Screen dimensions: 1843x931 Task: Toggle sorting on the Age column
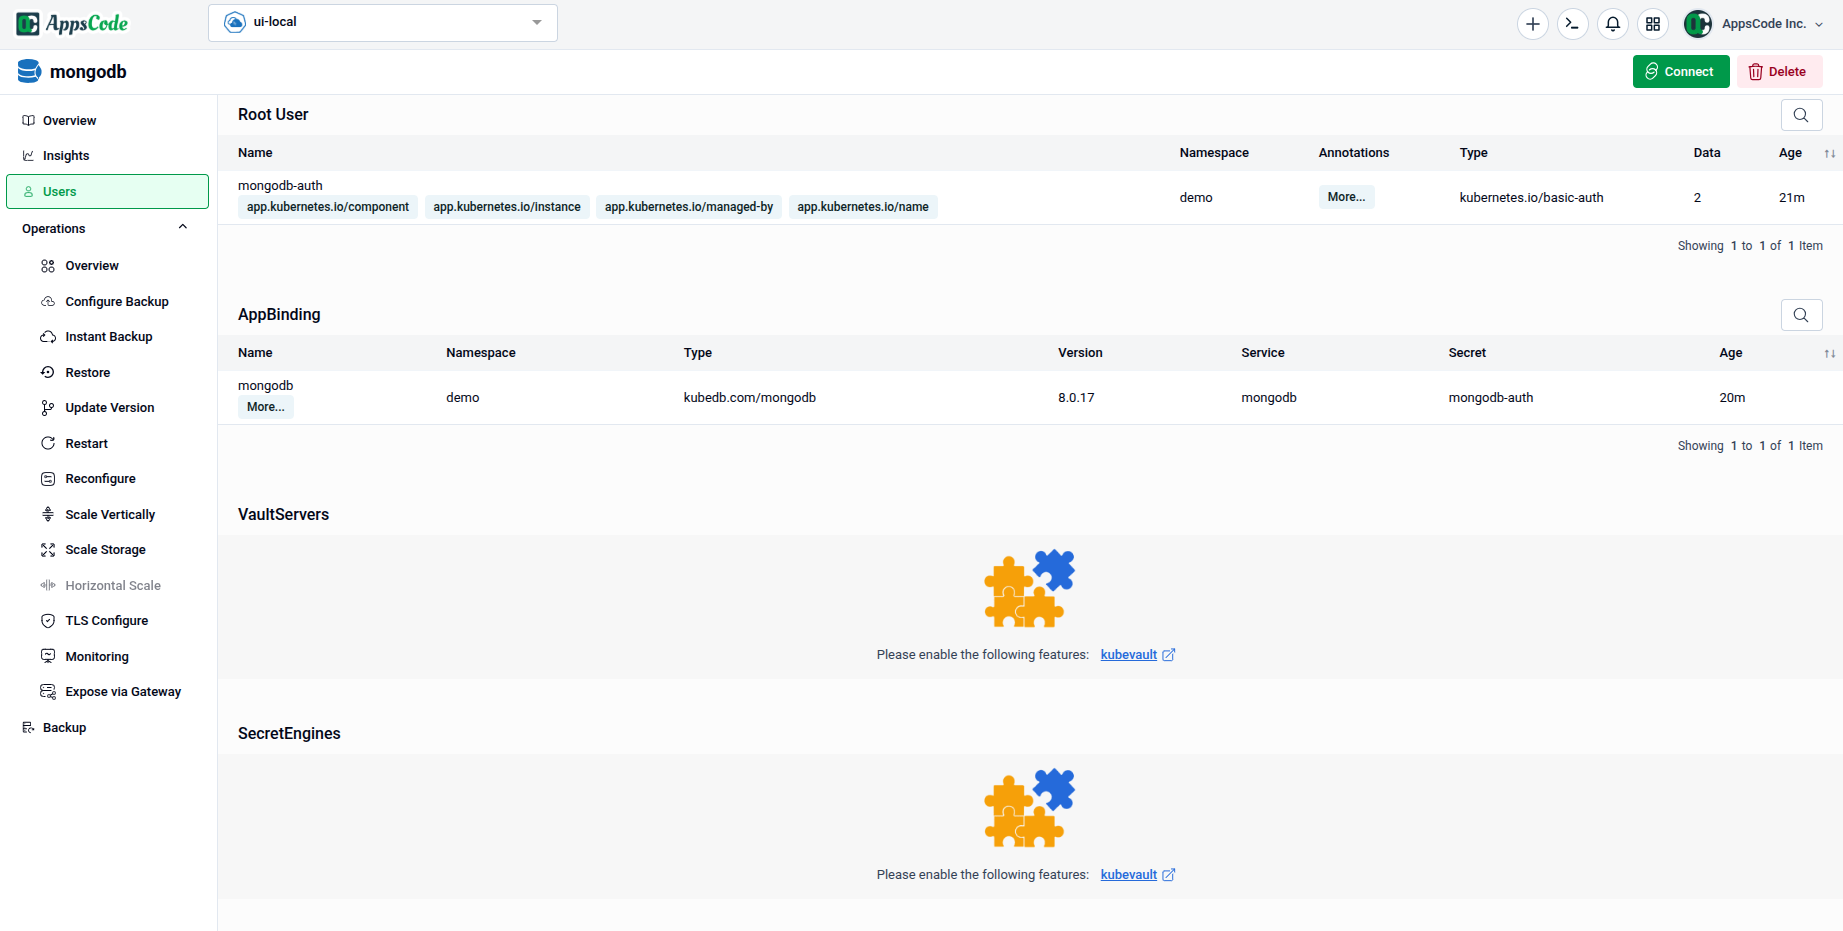1830,152
